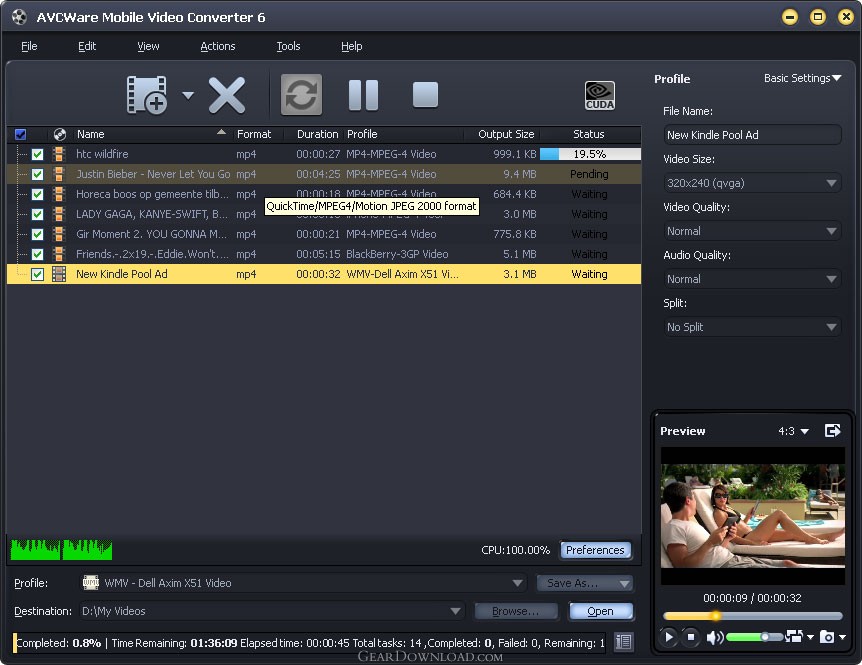The height and width of the screenshot is (665, 862).
Task: Stop the preview playback
Action: click(691, 637)
